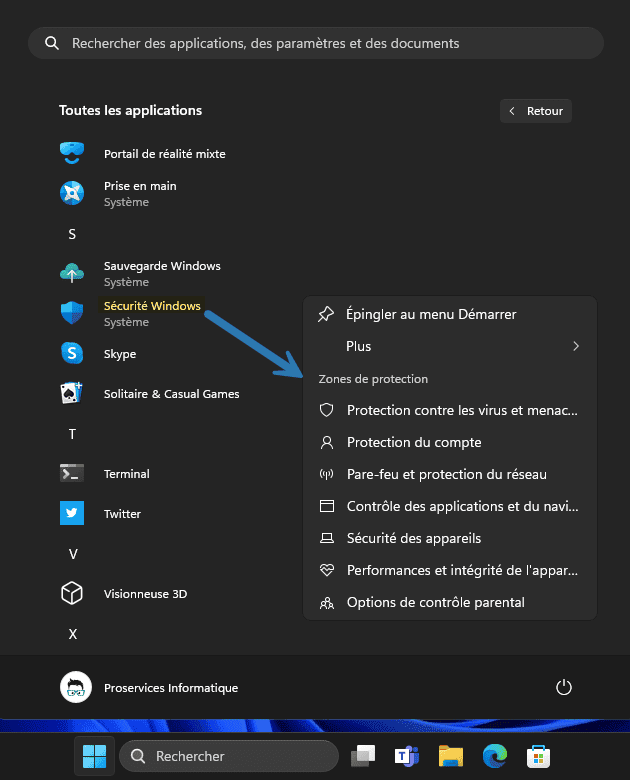This screenshot has height=780, width=630.
Task: Click the person icon for Protection du compte
Action: click(326, 442)
